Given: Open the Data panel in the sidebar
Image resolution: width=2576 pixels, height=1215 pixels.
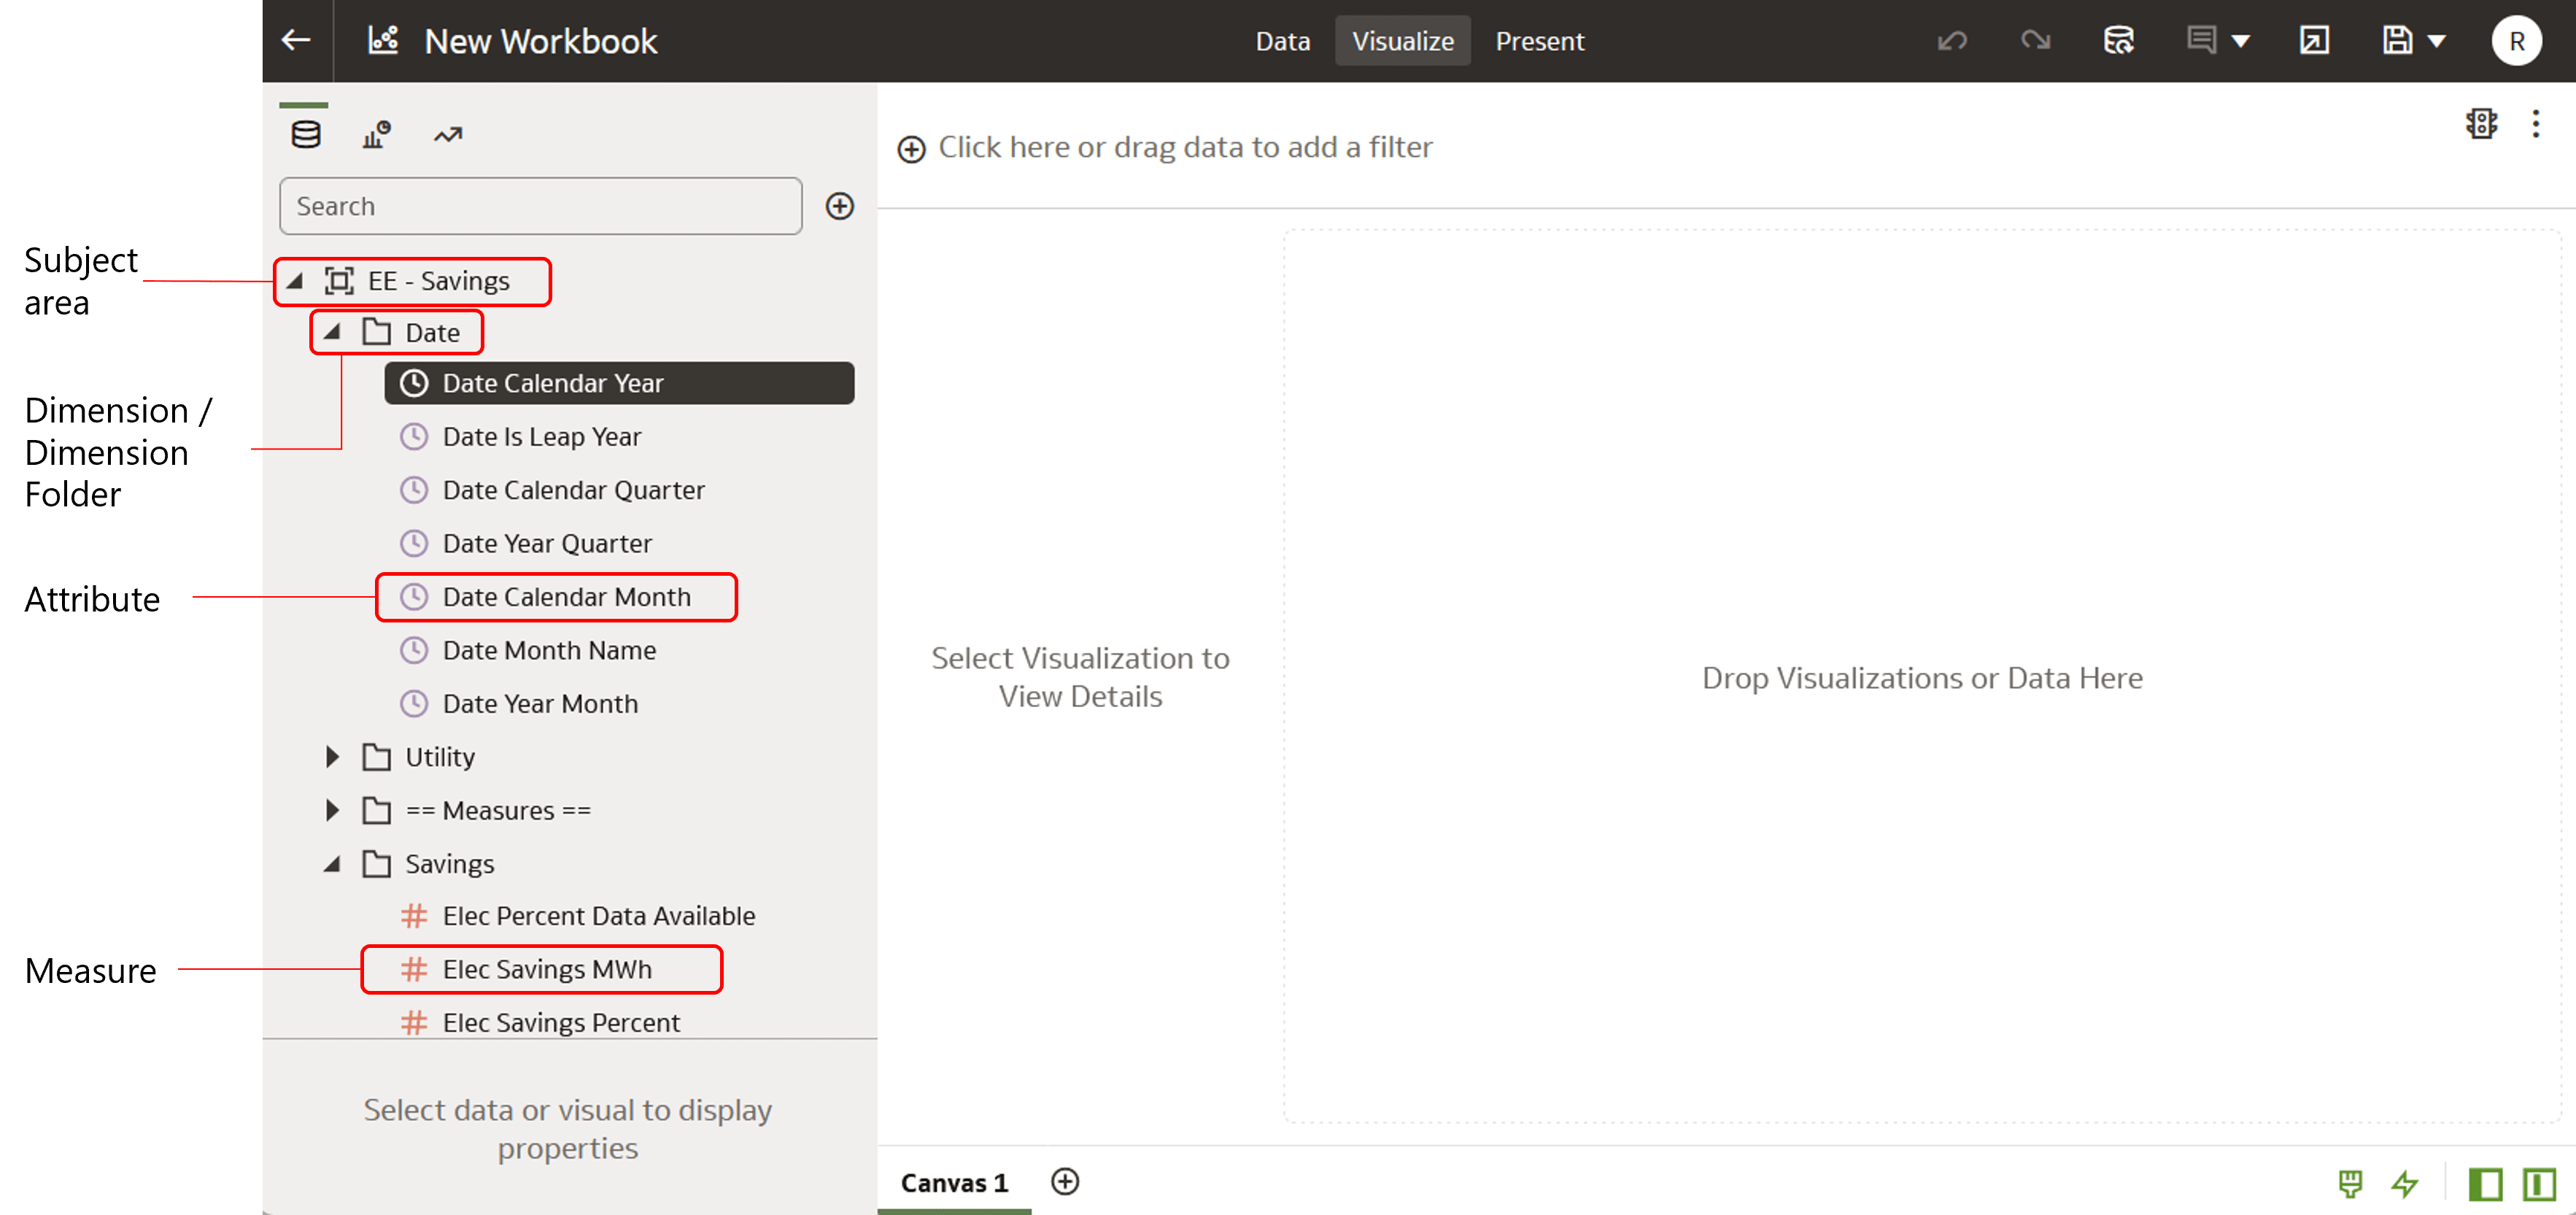Looking at the screenshot, I should (305, 134).
